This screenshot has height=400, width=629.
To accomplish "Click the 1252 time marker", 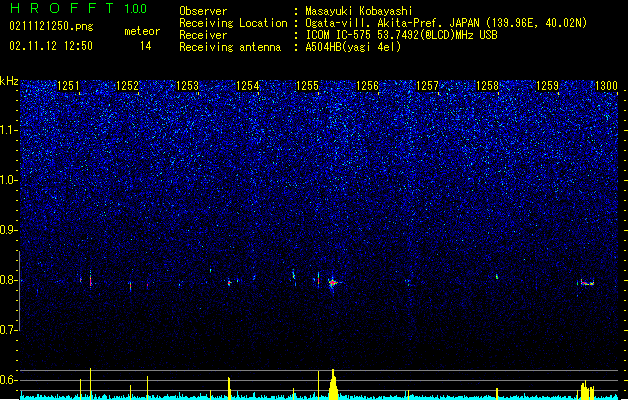I will (127, 86).
